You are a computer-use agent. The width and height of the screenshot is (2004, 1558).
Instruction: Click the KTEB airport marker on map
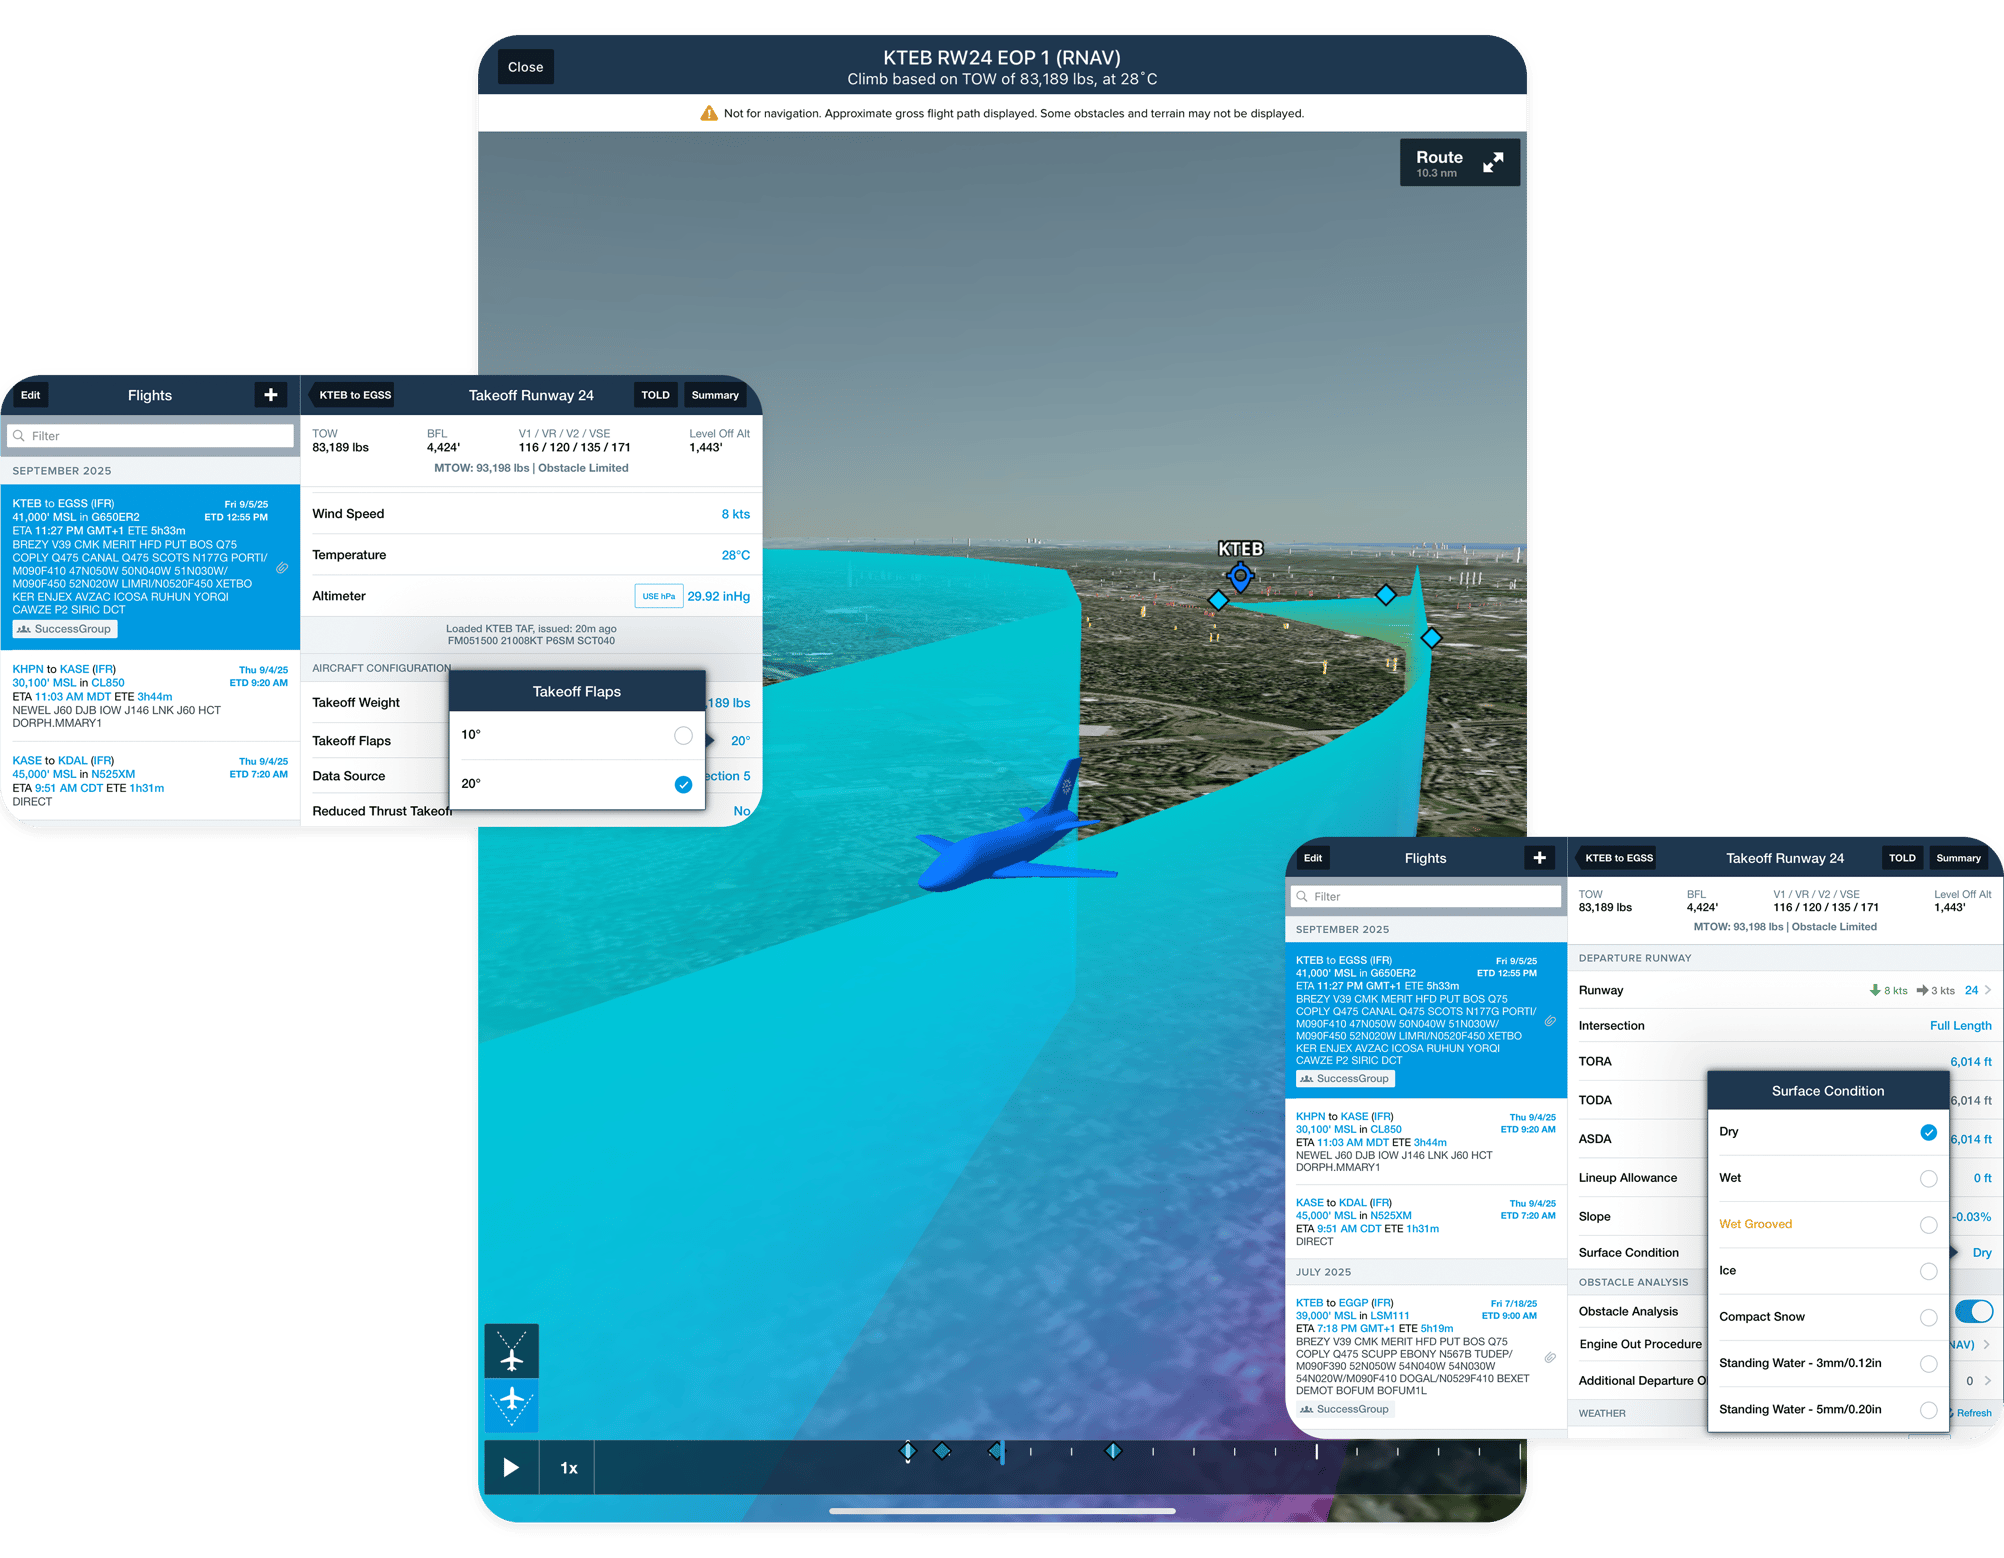tap(1240, 575)
